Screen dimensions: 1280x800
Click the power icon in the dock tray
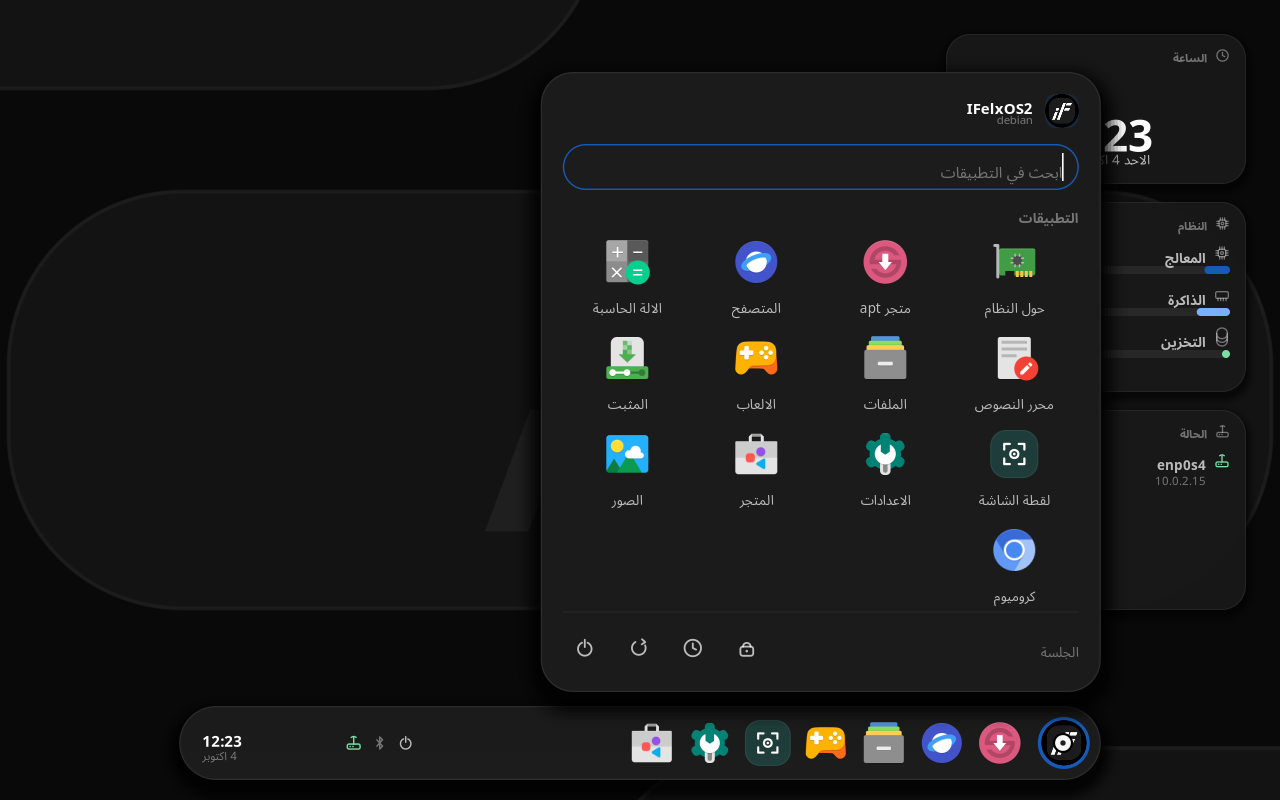click(406, 743)
